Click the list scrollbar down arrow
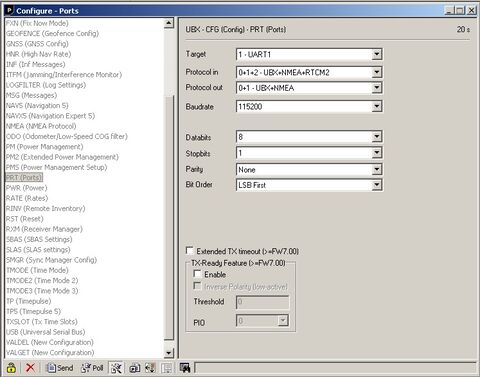Viewport: 480px width, 377px height. click(169, 353)
